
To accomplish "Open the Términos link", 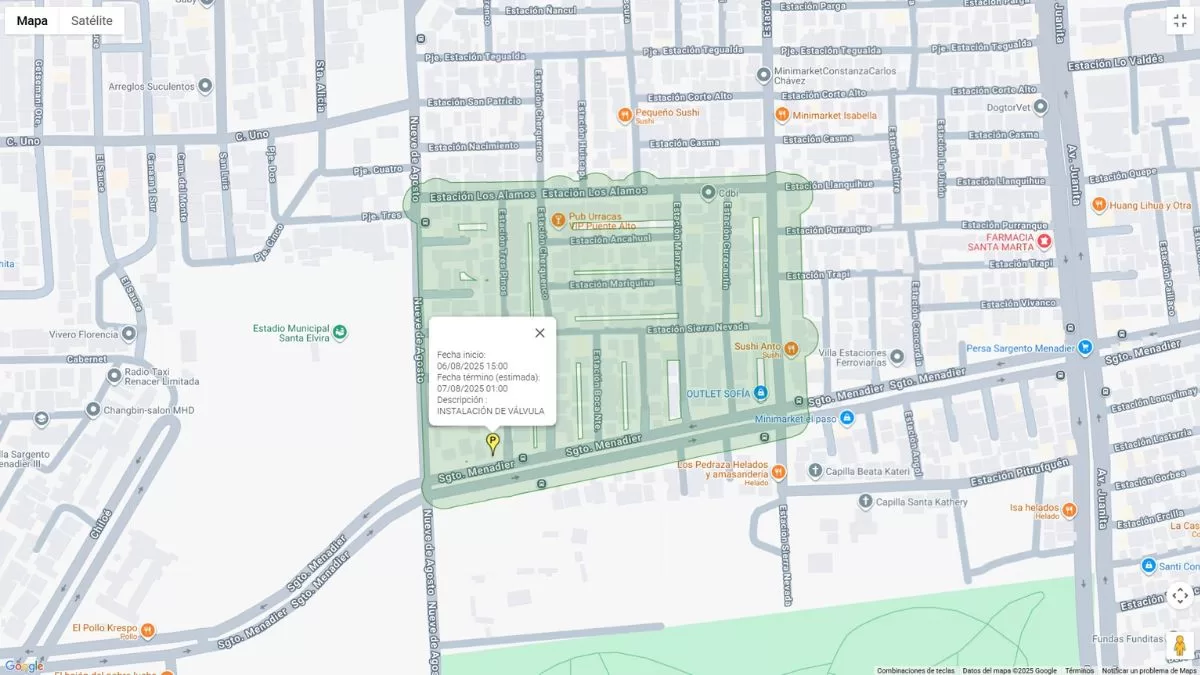I will coord(1079,670).
